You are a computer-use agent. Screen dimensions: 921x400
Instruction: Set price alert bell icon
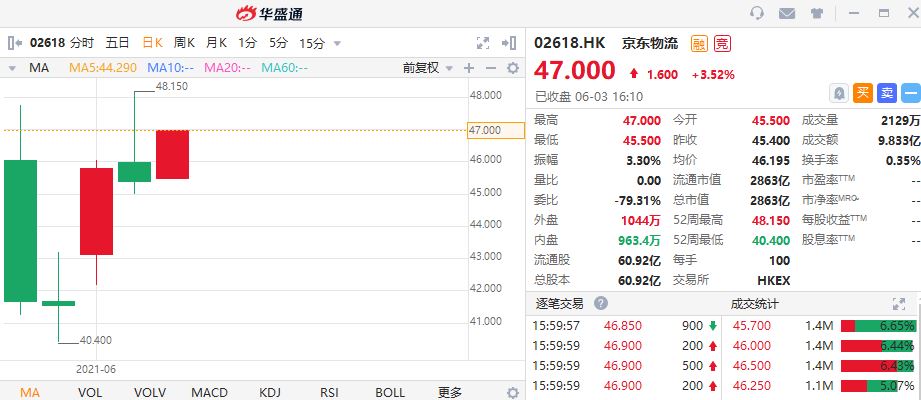click(838, 93)
